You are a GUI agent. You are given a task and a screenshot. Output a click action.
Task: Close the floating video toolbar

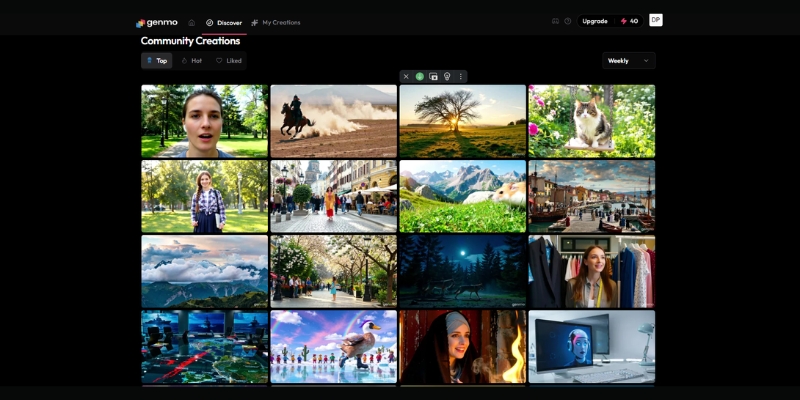tap(406, 77)
